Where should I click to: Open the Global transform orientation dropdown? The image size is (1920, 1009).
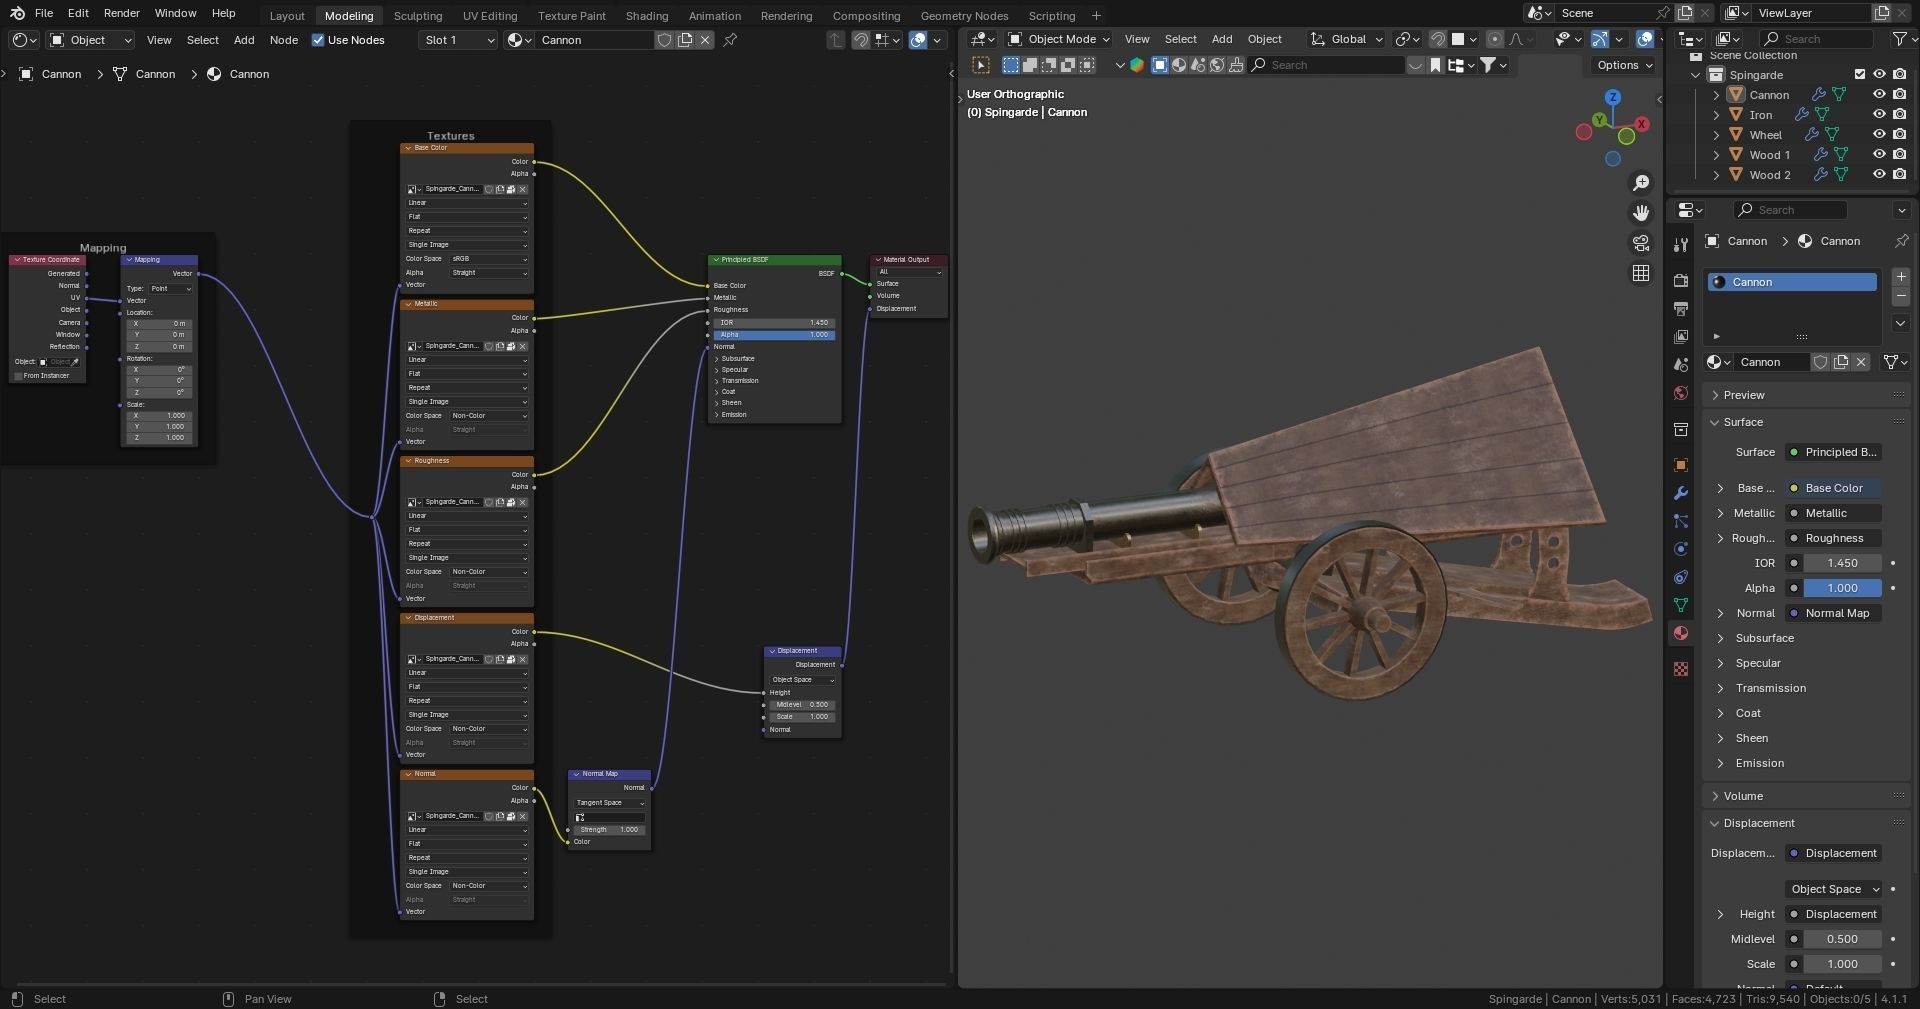(x=1347, y=39)
